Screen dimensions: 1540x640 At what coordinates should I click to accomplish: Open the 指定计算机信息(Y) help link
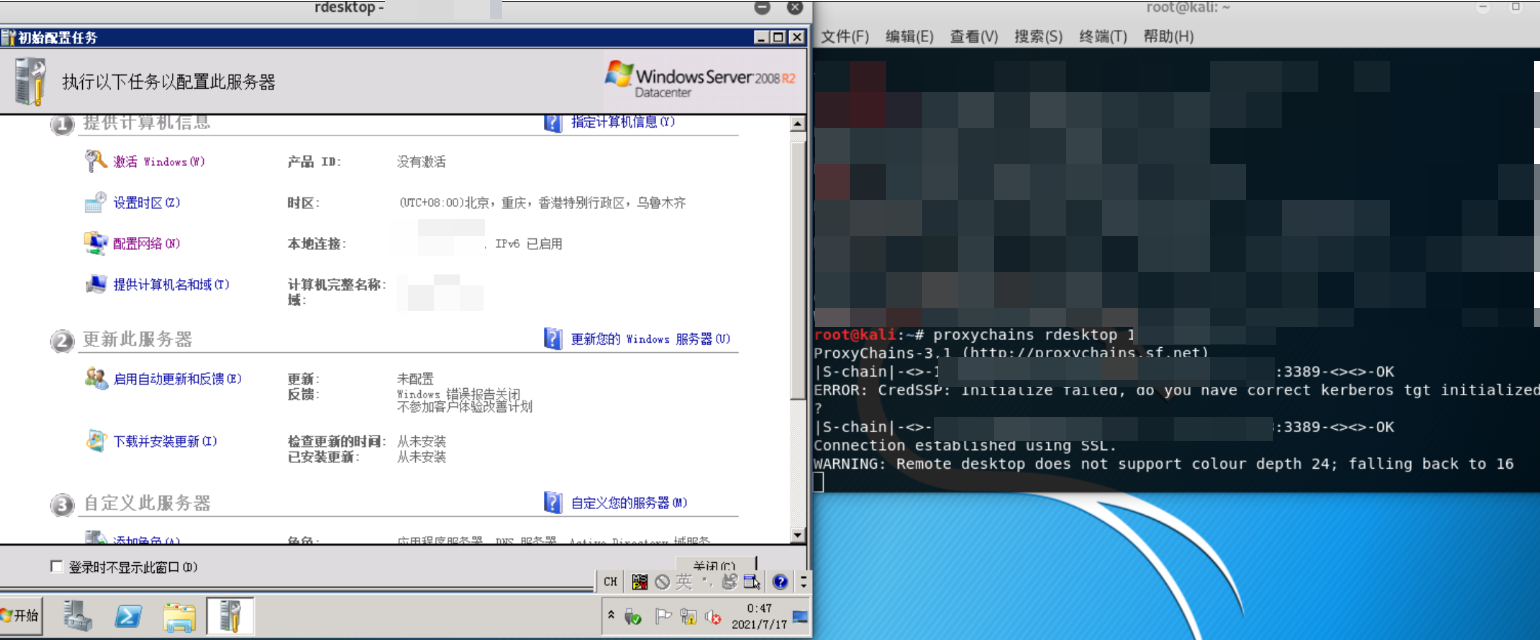tap(623, 122)
